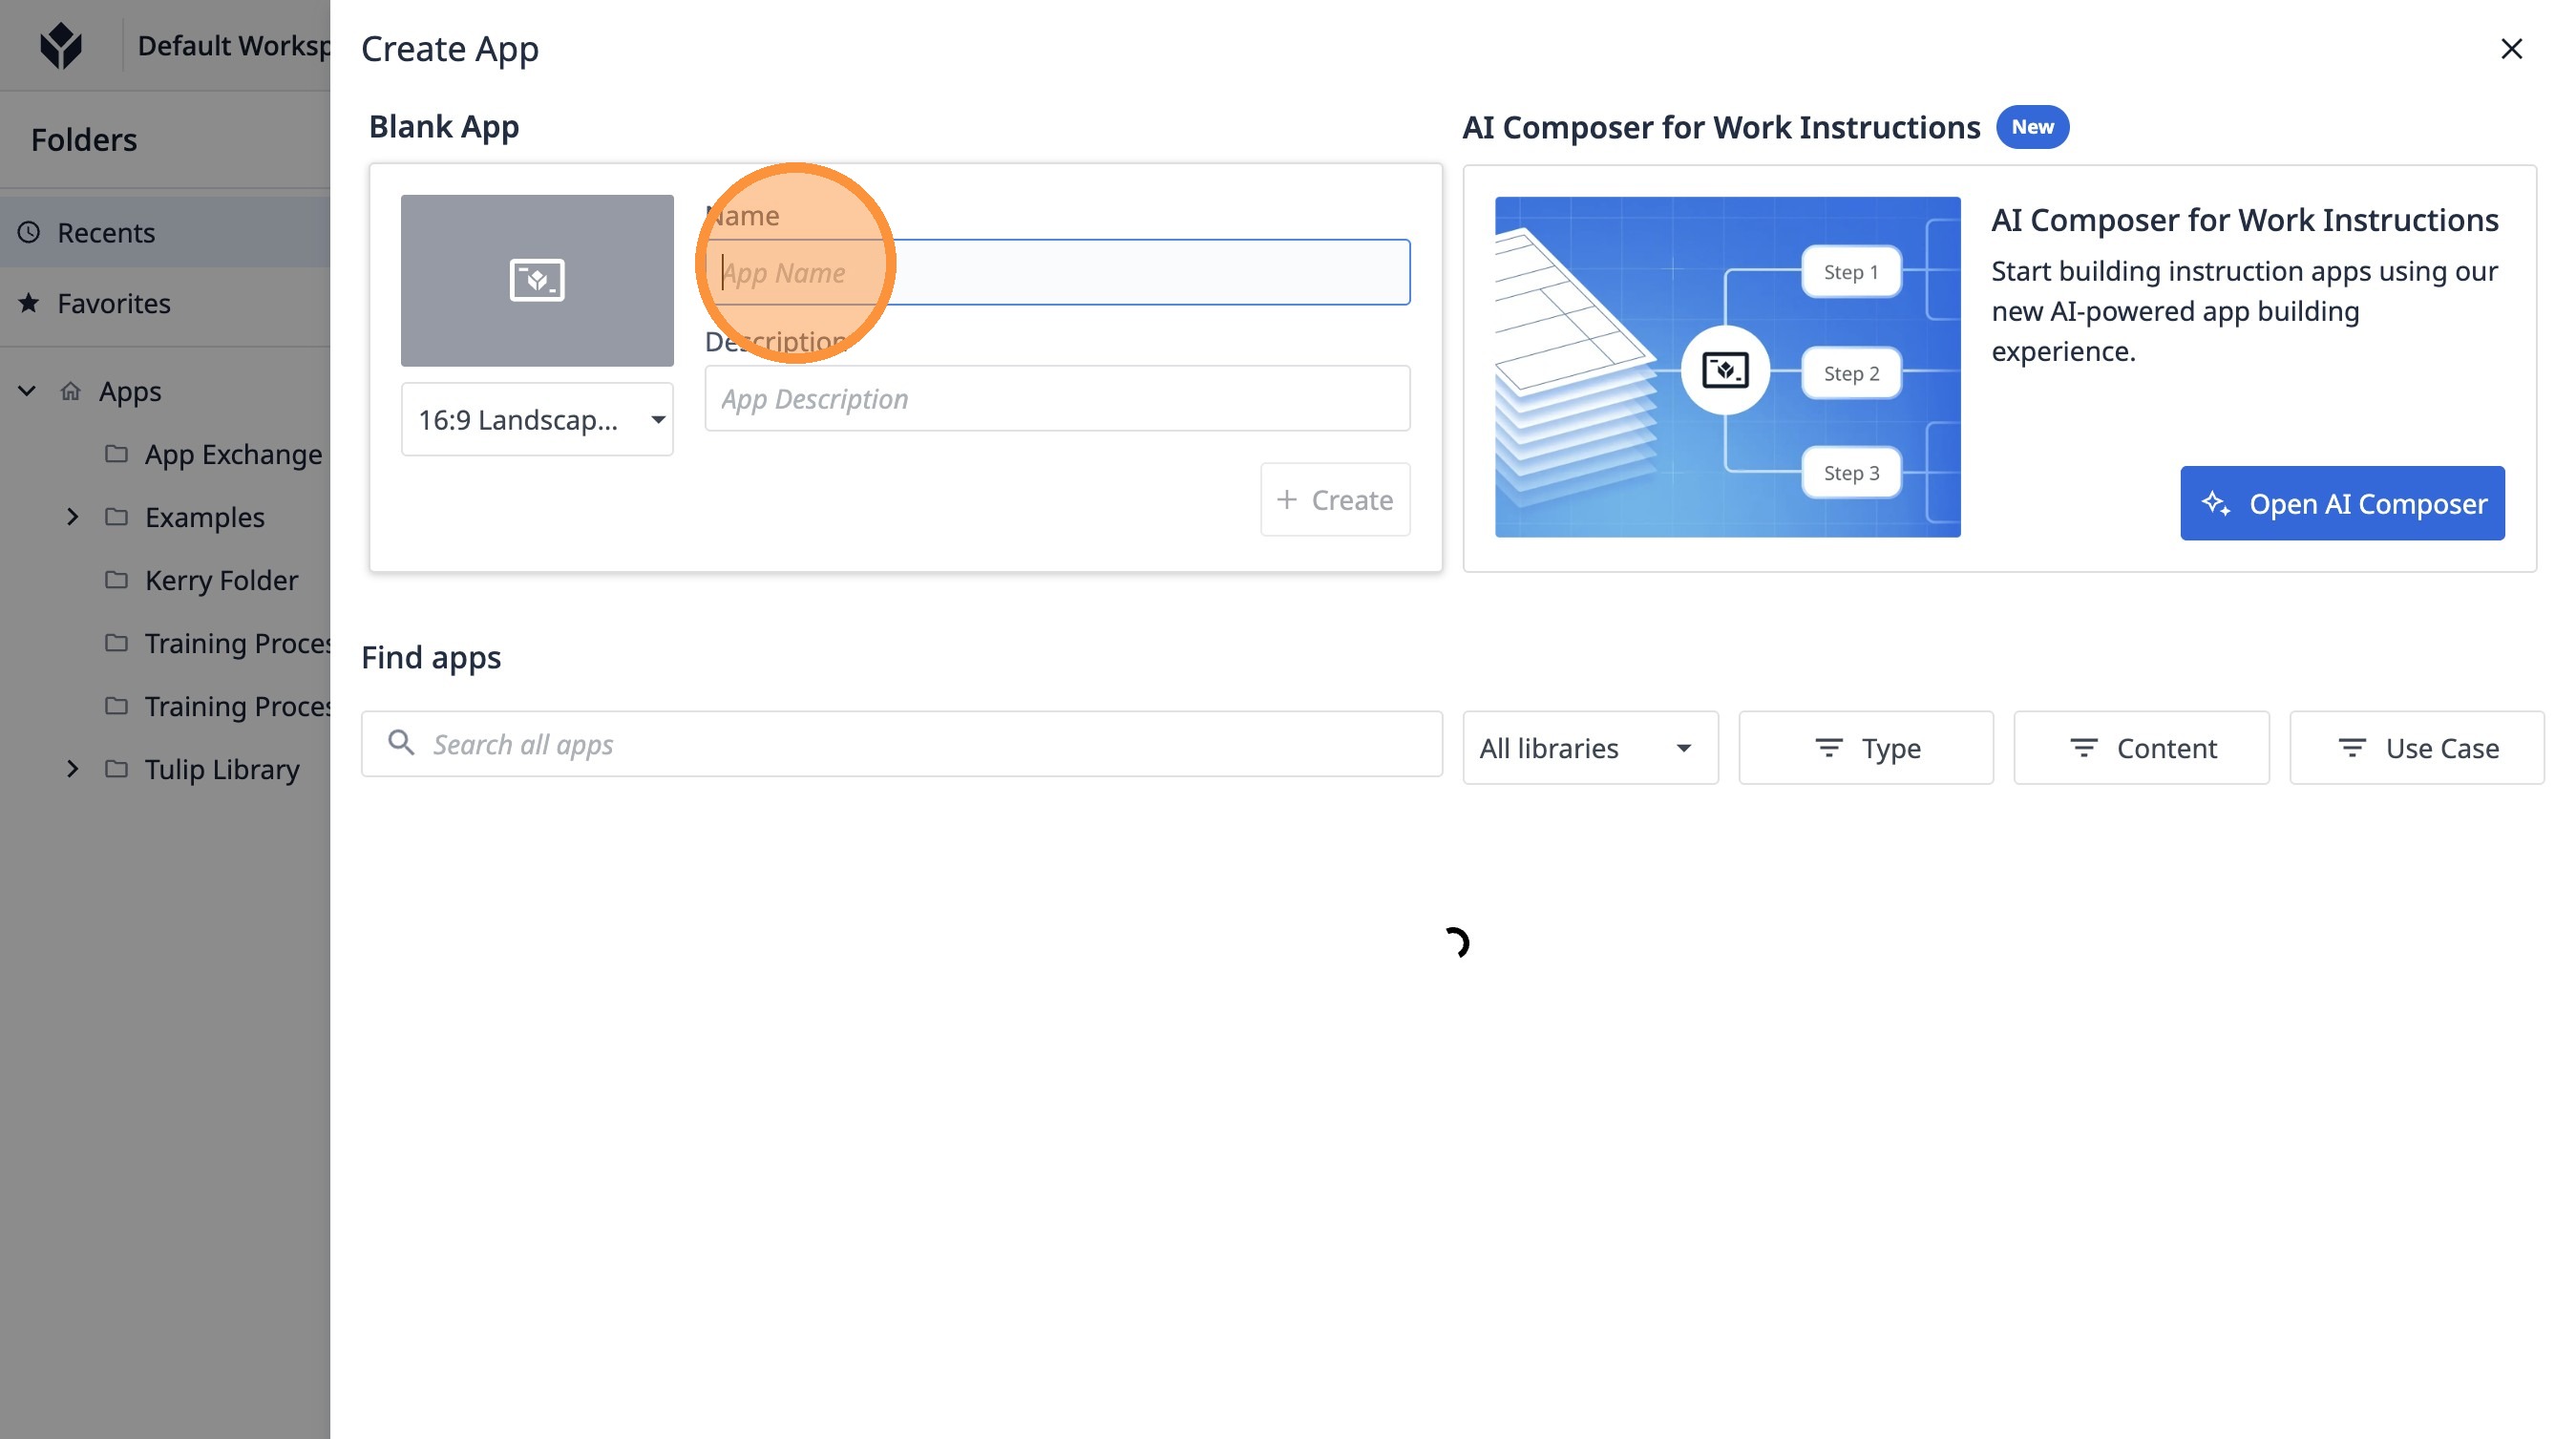The width and height of the screenshot is (2576, 1439).
Task: Click the App Exchange folder icon
Action: click(x=117, y=454)
